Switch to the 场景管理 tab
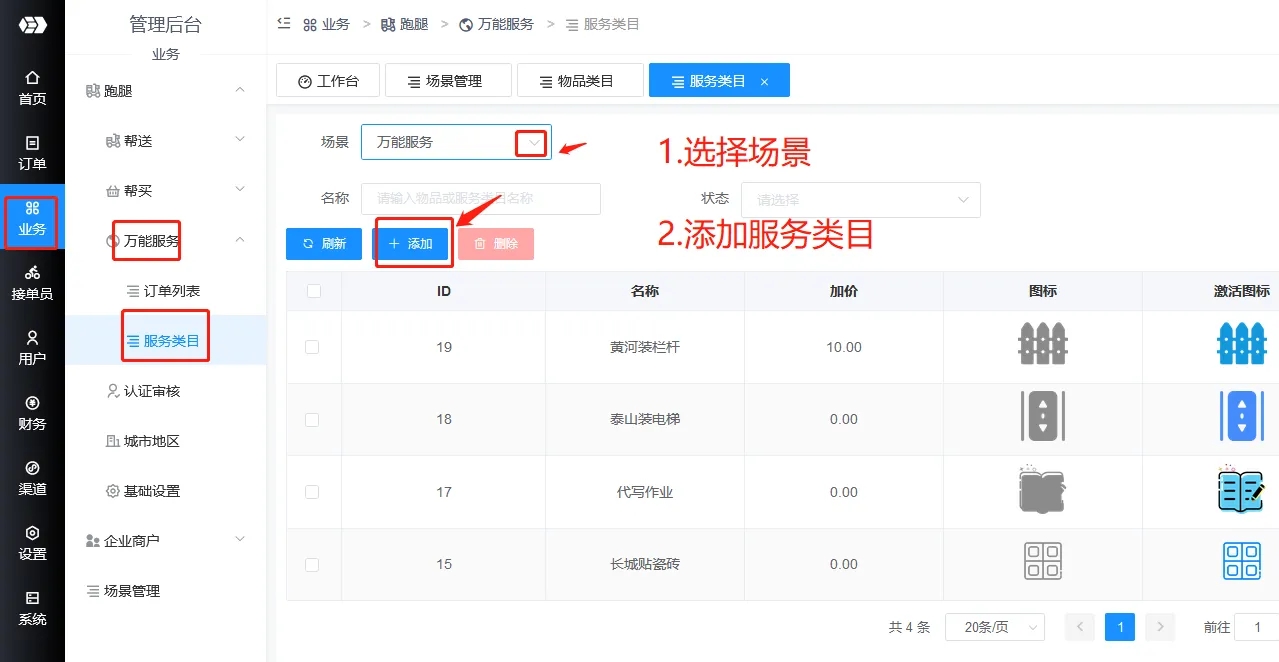The image size is (1279, 662). coord(447,81)
